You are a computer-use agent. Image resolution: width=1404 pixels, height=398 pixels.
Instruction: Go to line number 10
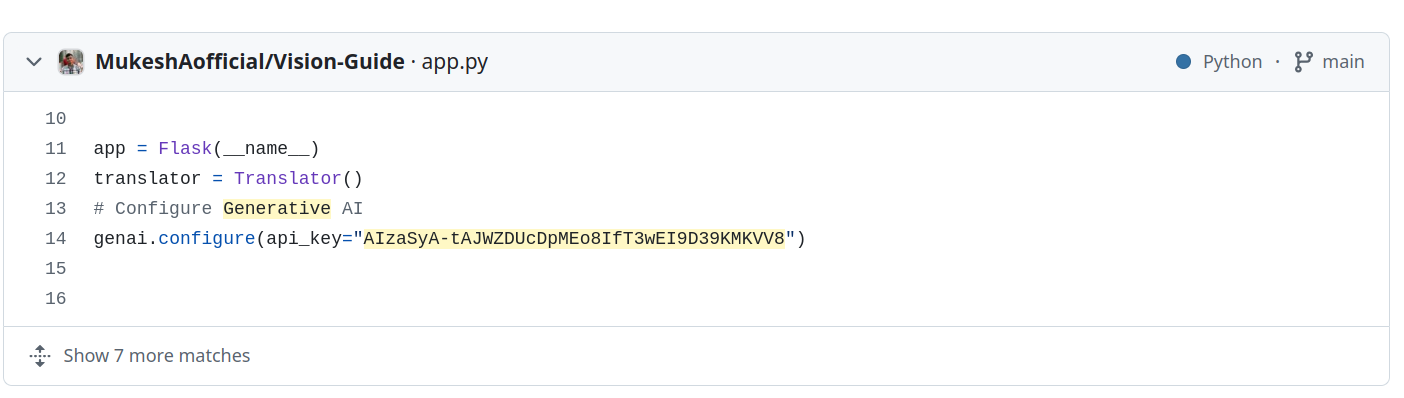[55, 119]
